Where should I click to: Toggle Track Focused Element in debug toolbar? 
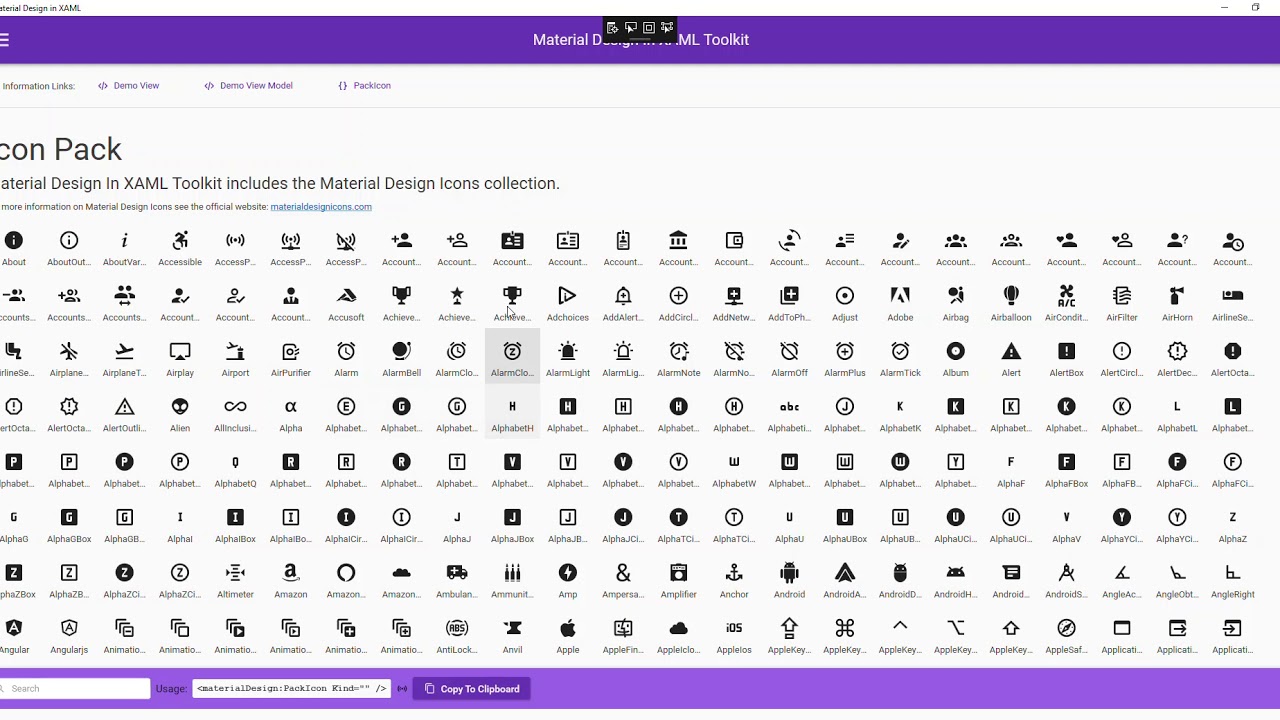pyautogui.click(x=666, y=28)
